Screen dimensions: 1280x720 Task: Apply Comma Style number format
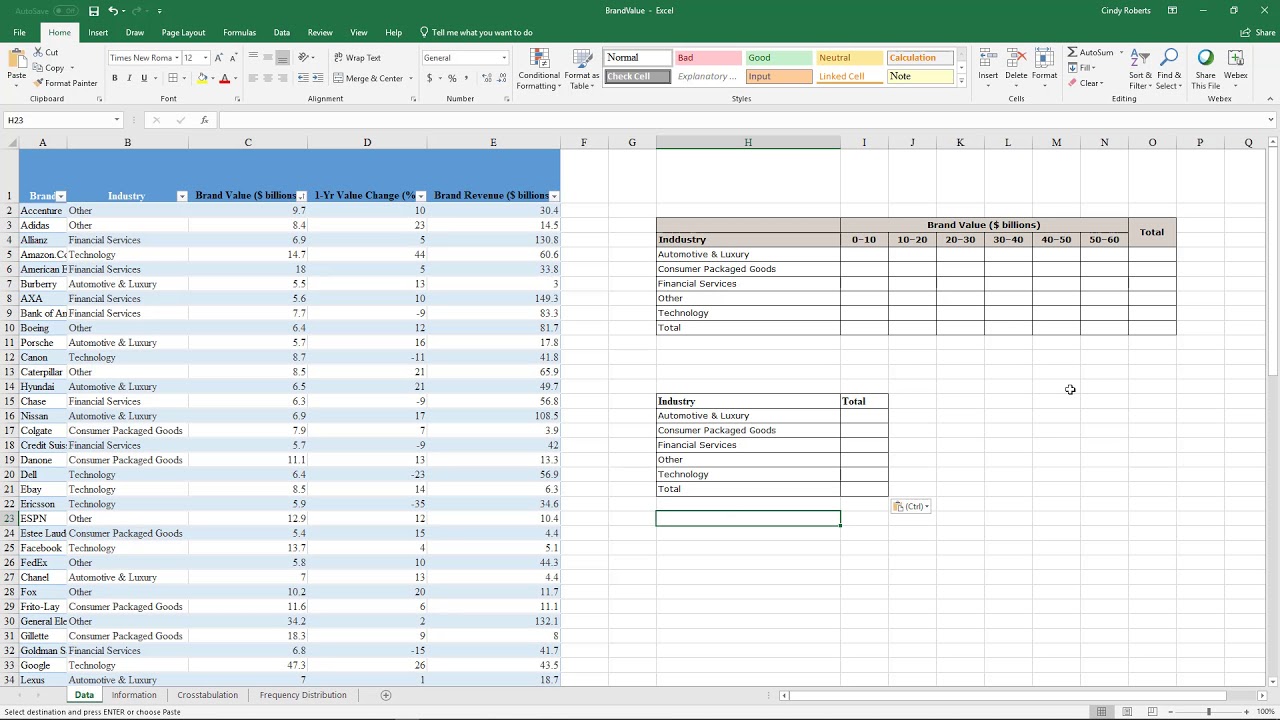point(466,78)
